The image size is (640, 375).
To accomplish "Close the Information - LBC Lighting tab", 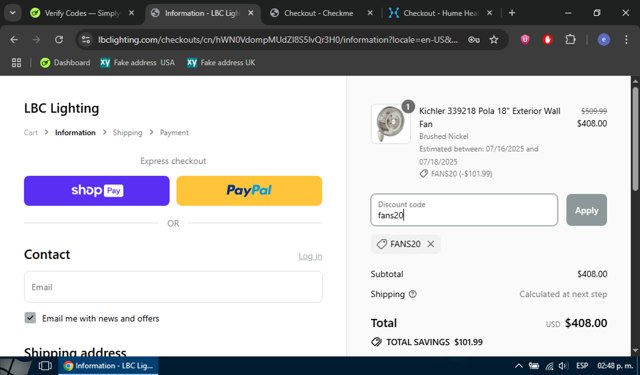I will pos(251,13).
